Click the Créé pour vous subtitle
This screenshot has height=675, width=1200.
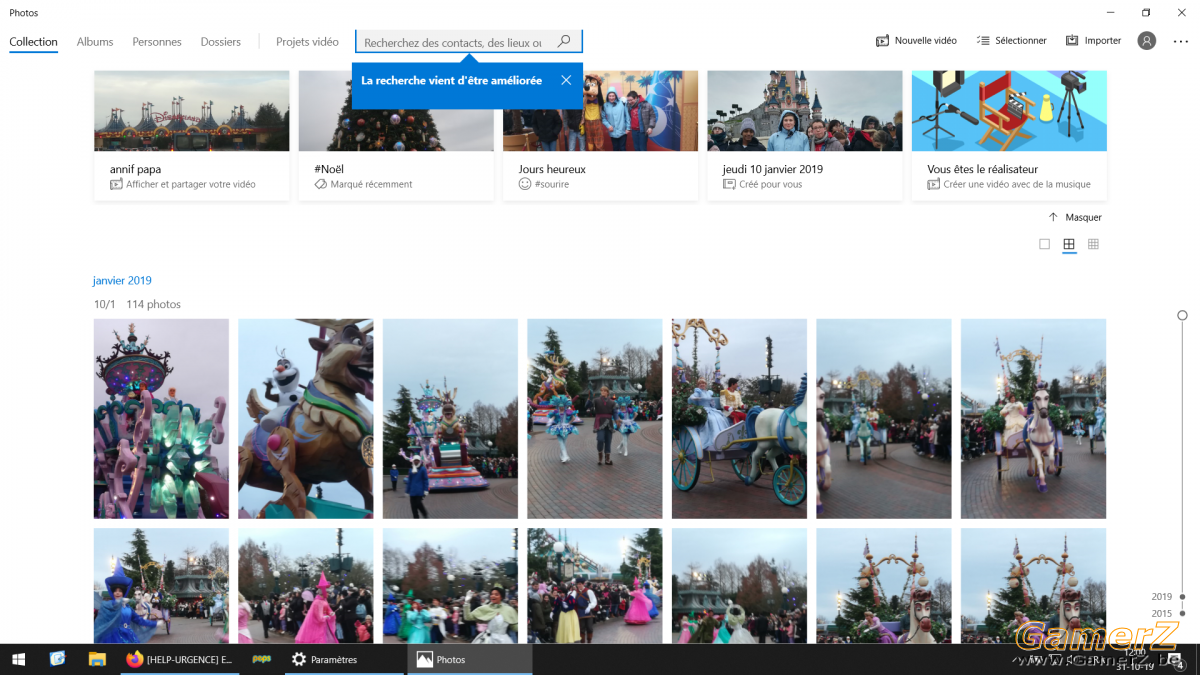(x=771, y=184)
